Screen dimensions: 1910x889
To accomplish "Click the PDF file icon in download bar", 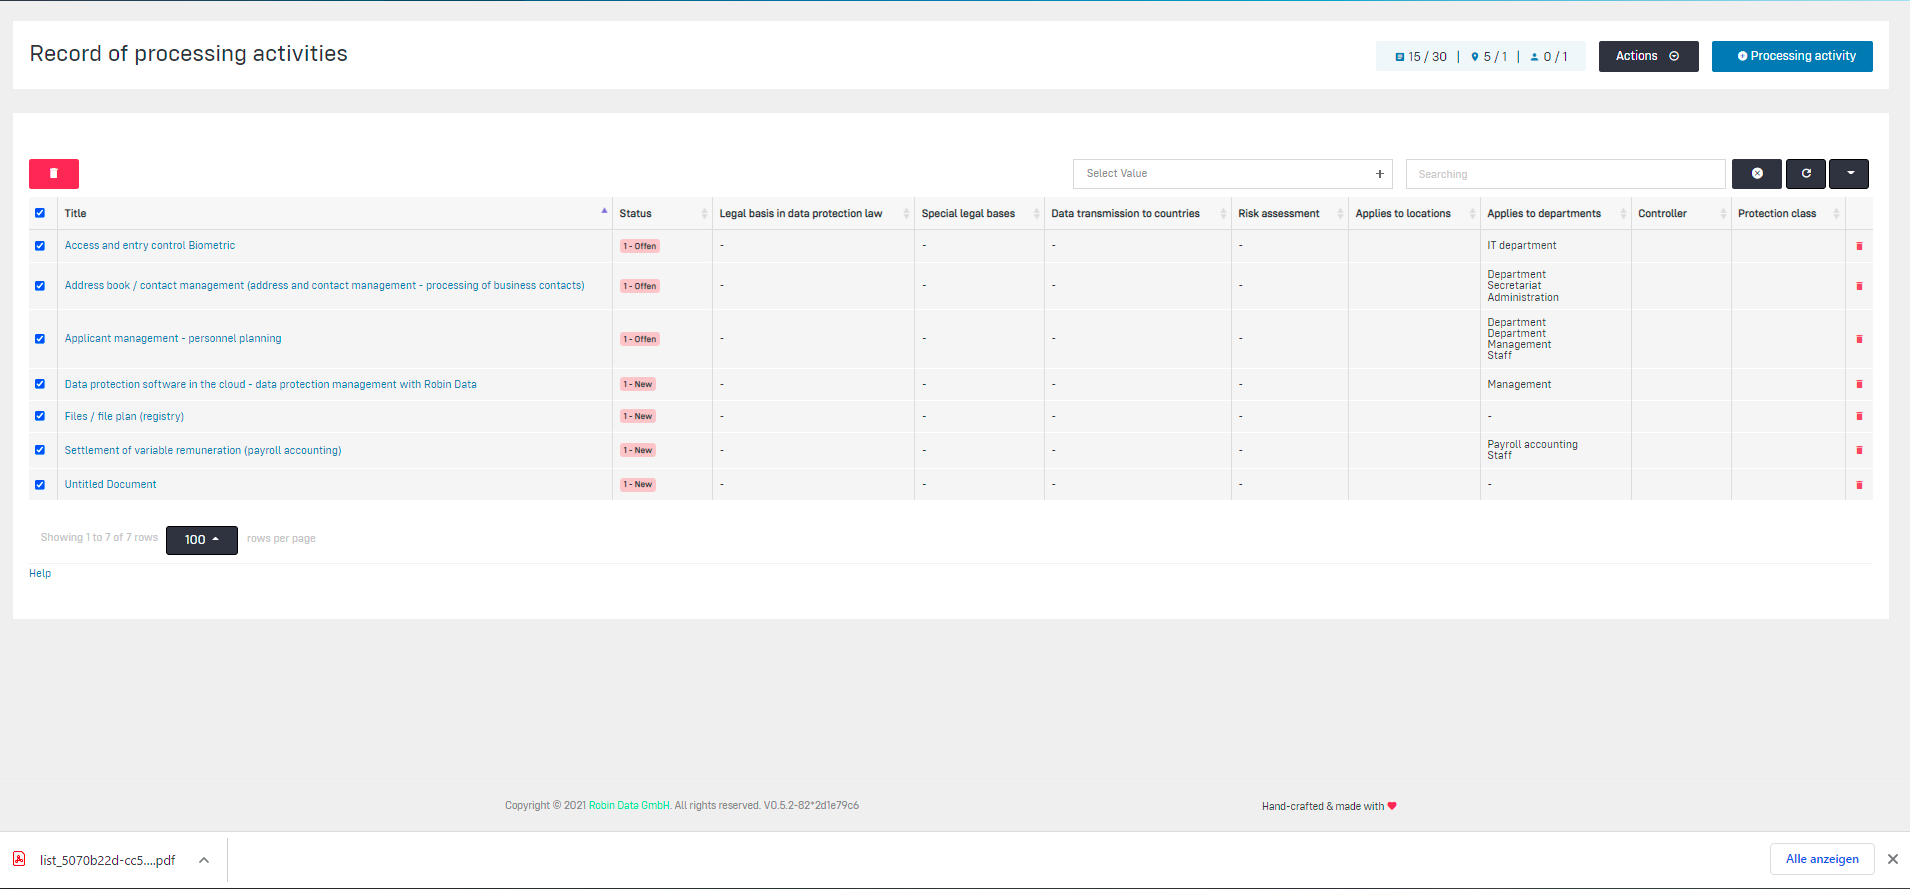I will click(x=19, y=859).
